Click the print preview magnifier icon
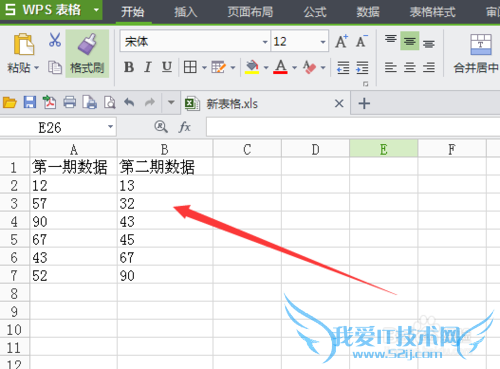Screen dimensions: 500x369 coord(110,103)
